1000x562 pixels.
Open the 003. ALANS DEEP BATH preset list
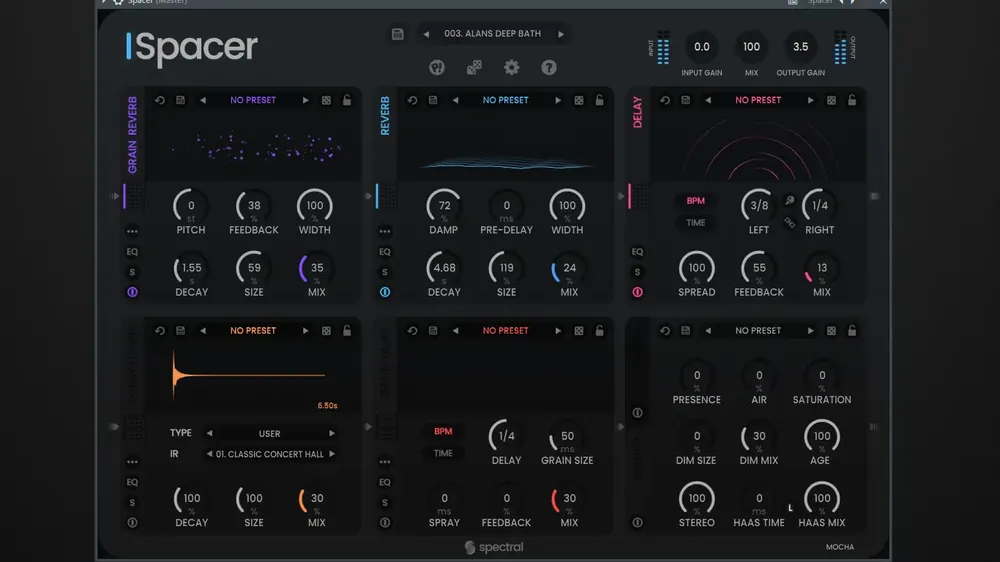point(492,33)
